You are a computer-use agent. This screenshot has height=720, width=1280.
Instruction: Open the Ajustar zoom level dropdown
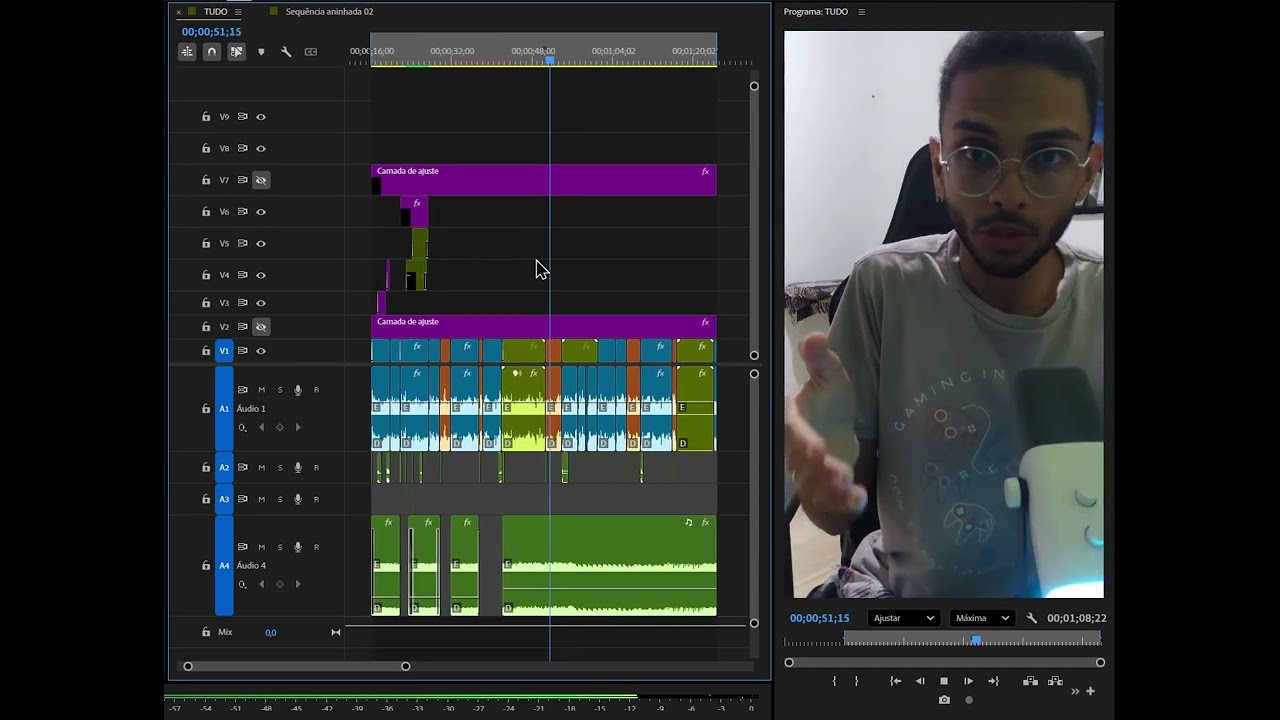pyautogui.click(x=904, y=618)
